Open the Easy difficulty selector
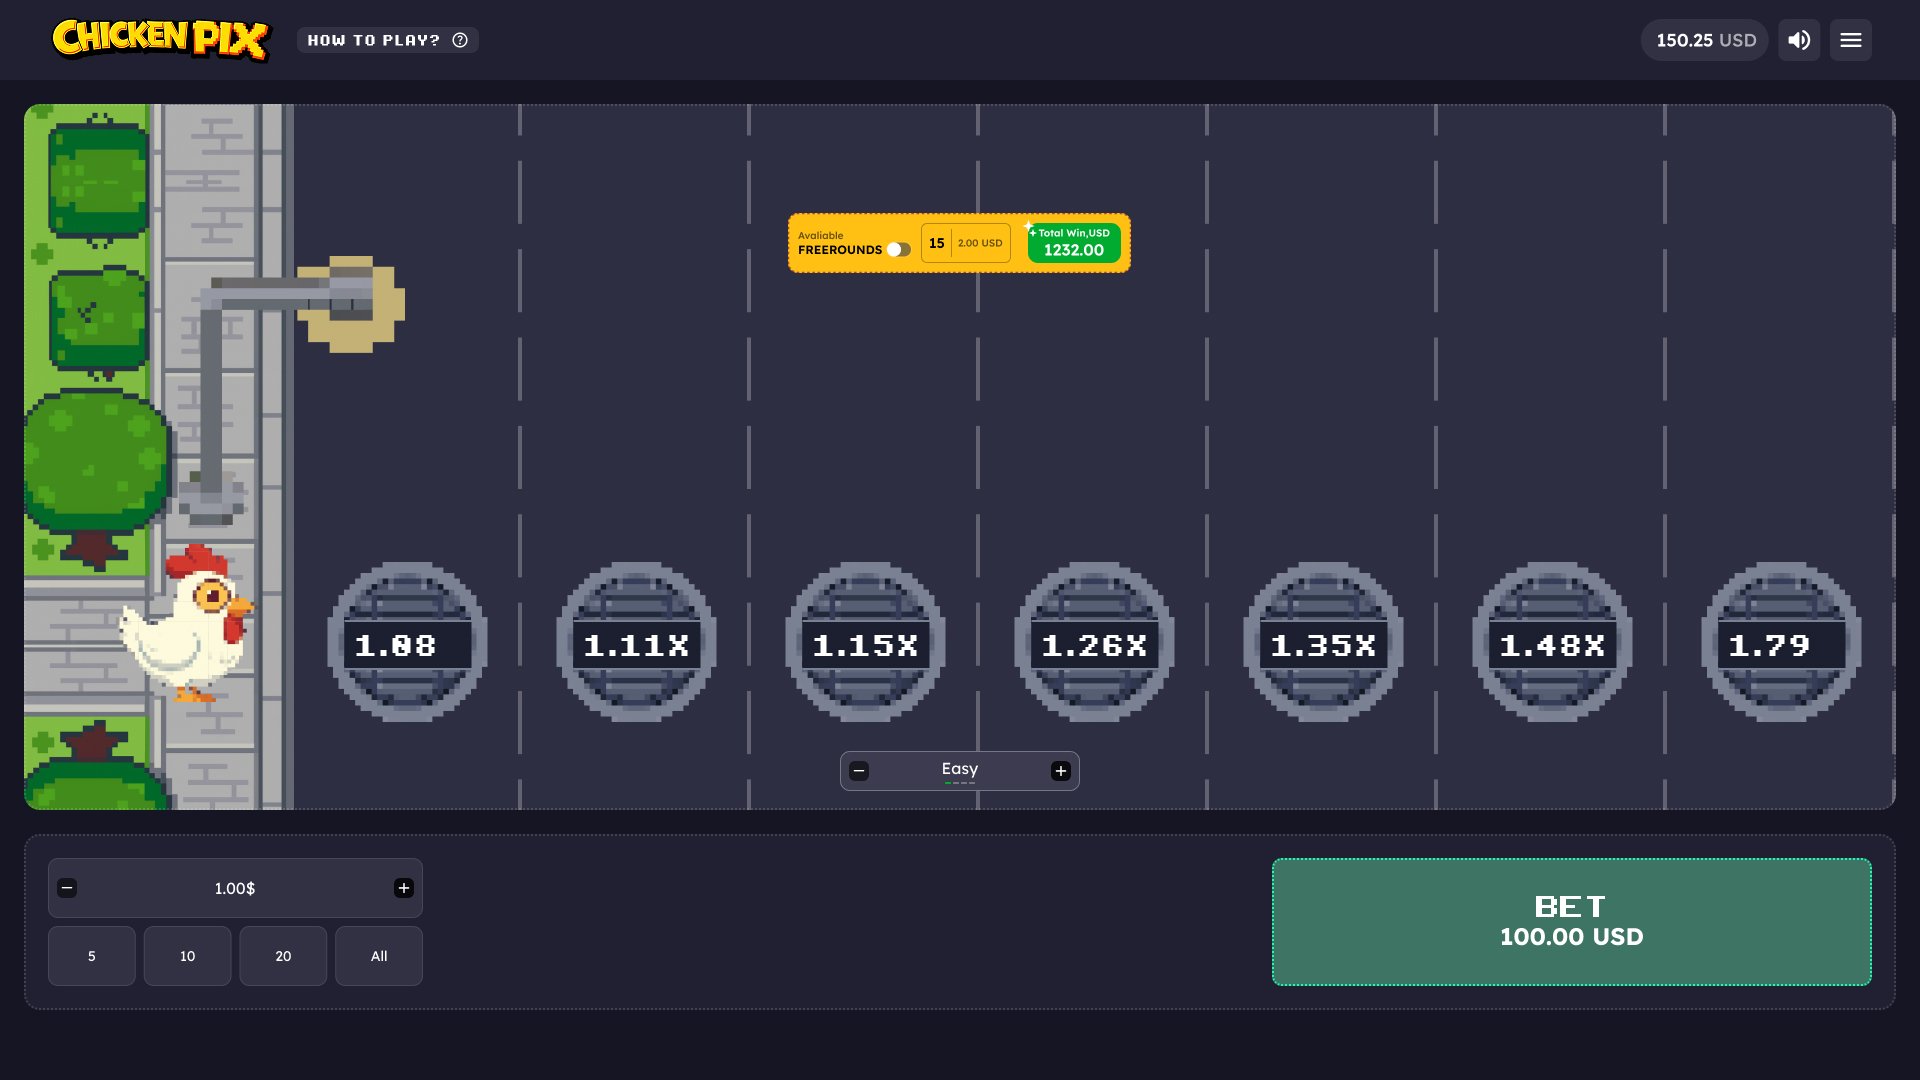The image size is (1920, 1080). pos(959,770)
